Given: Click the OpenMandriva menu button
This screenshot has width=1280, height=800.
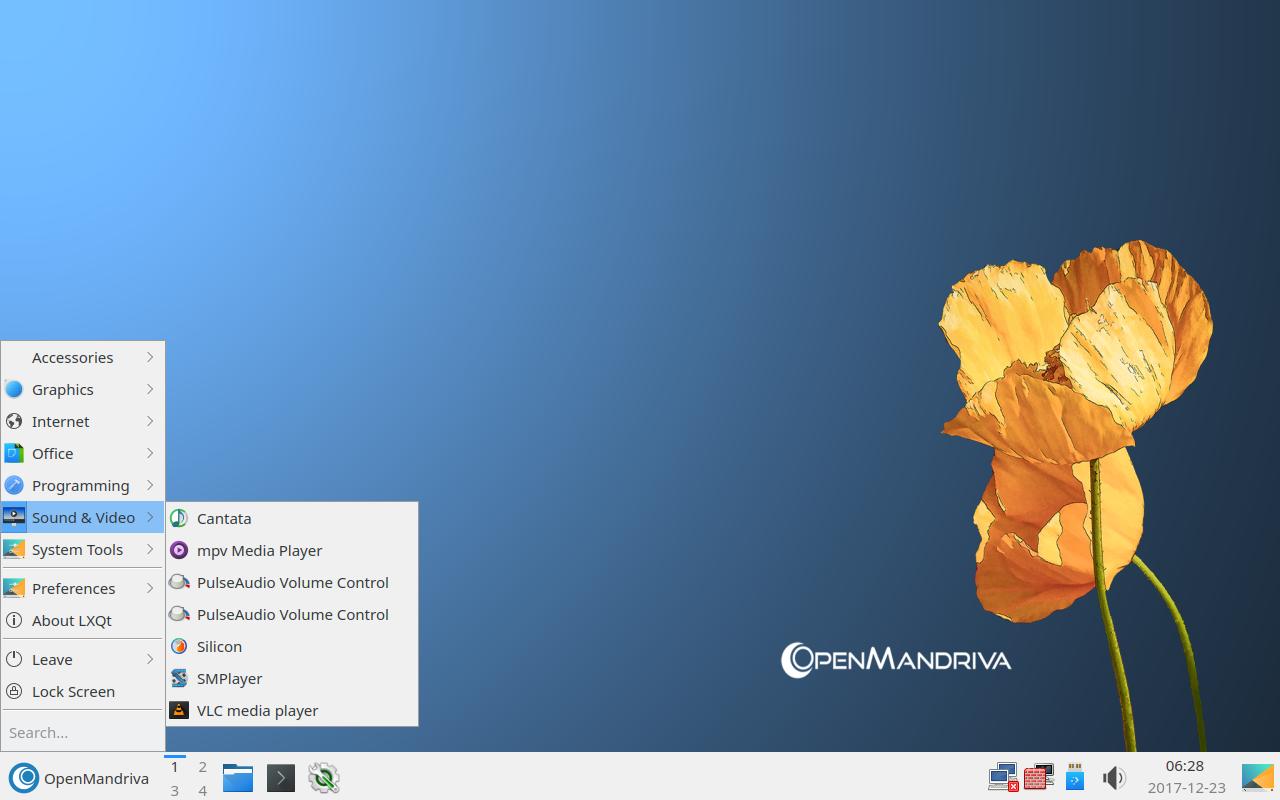Looking at the screenshot, I should 80,778.
